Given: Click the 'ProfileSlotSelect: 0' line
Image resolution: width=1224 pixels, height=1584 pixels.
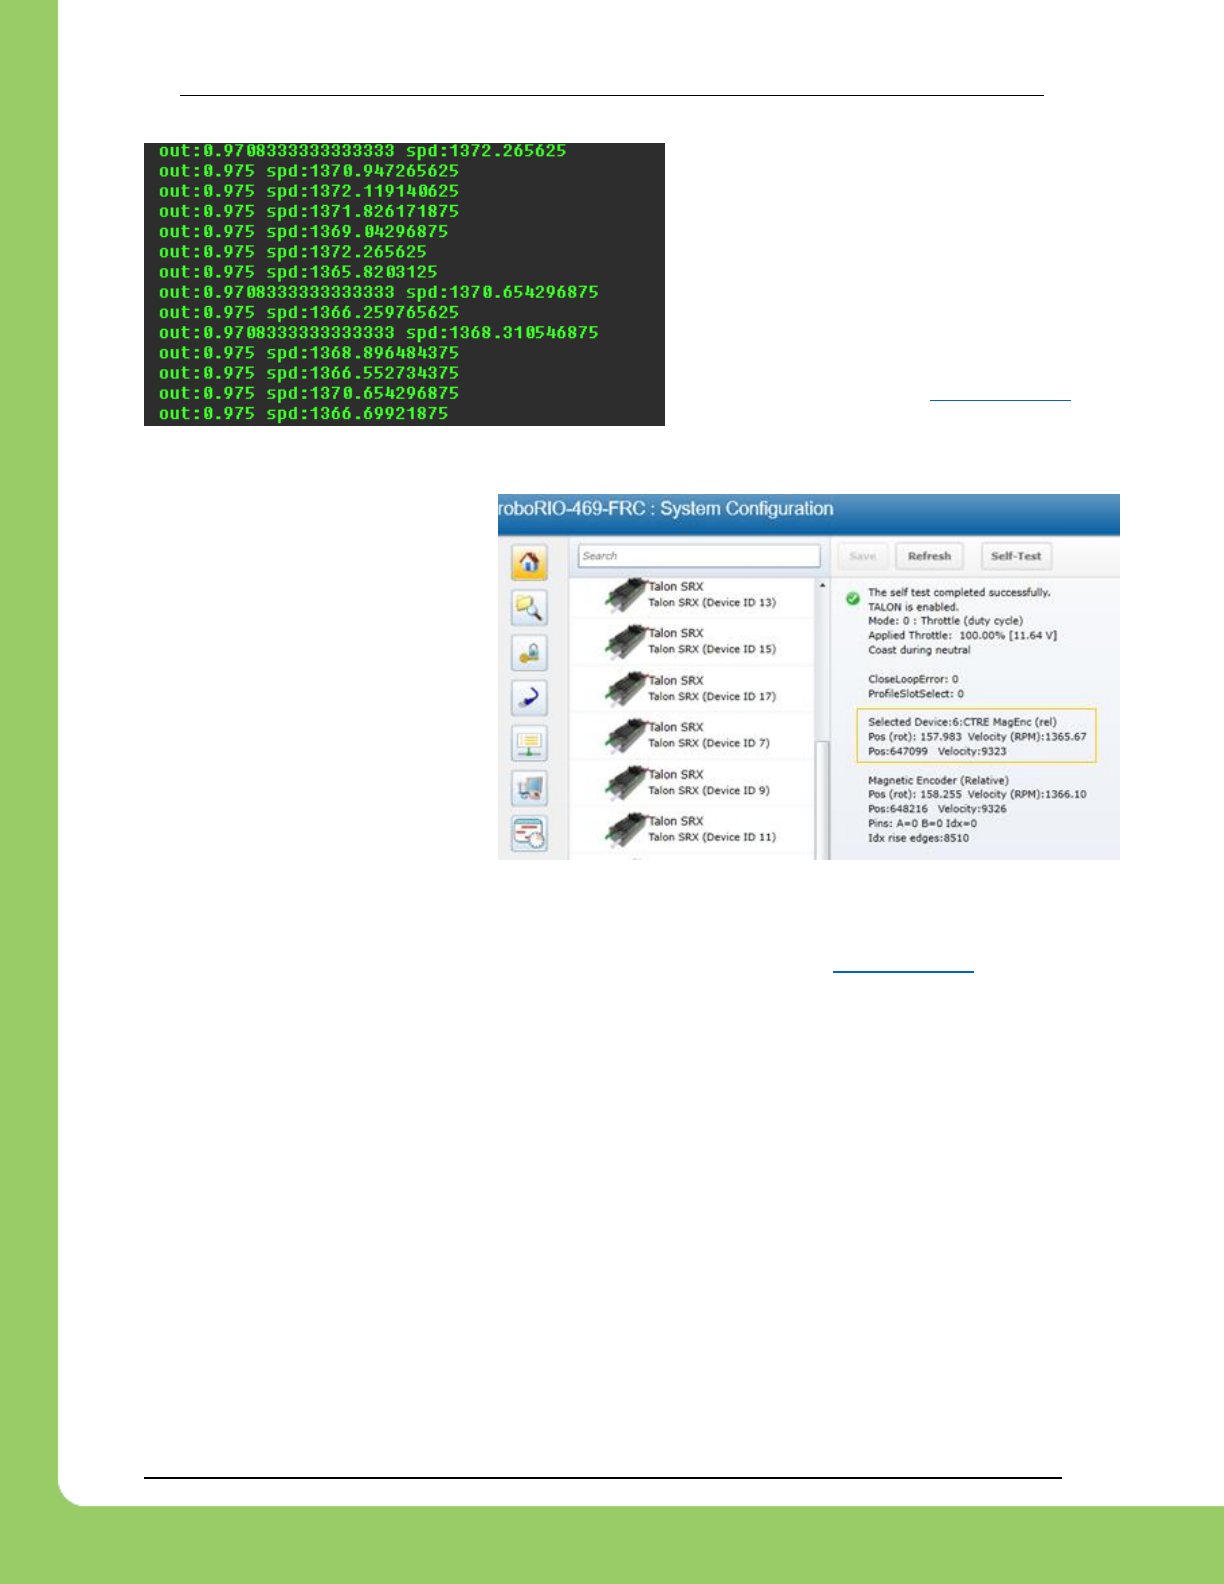Looking at the screenshot, I should [916, 694].
